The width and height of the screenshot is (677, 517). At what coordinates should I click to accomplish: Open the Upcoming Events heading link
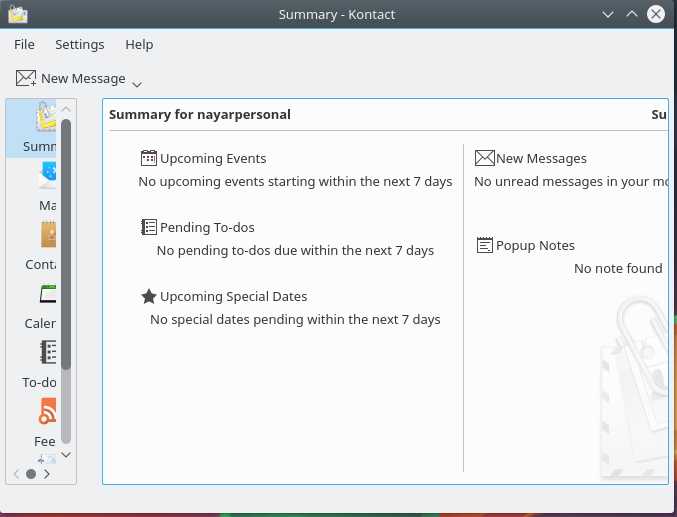coord(213,159)
